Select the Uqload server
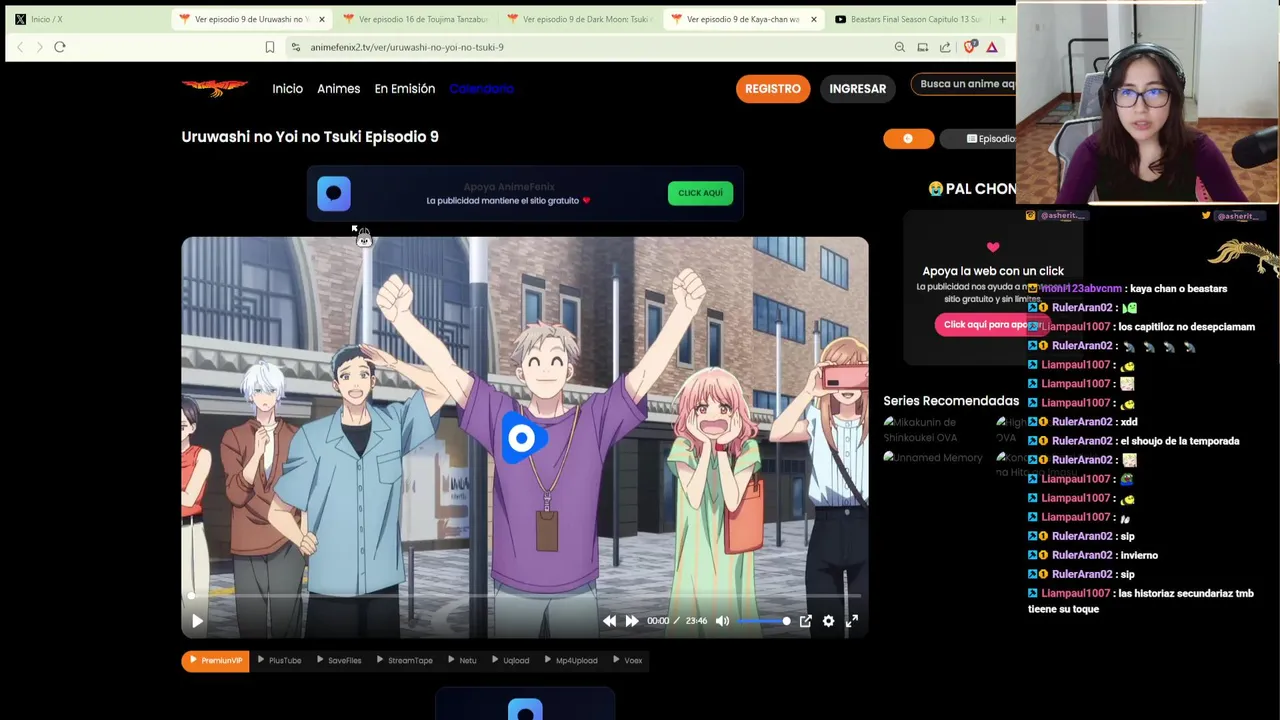This screenshot has height=720, width=1280. (x=511, y=661)
